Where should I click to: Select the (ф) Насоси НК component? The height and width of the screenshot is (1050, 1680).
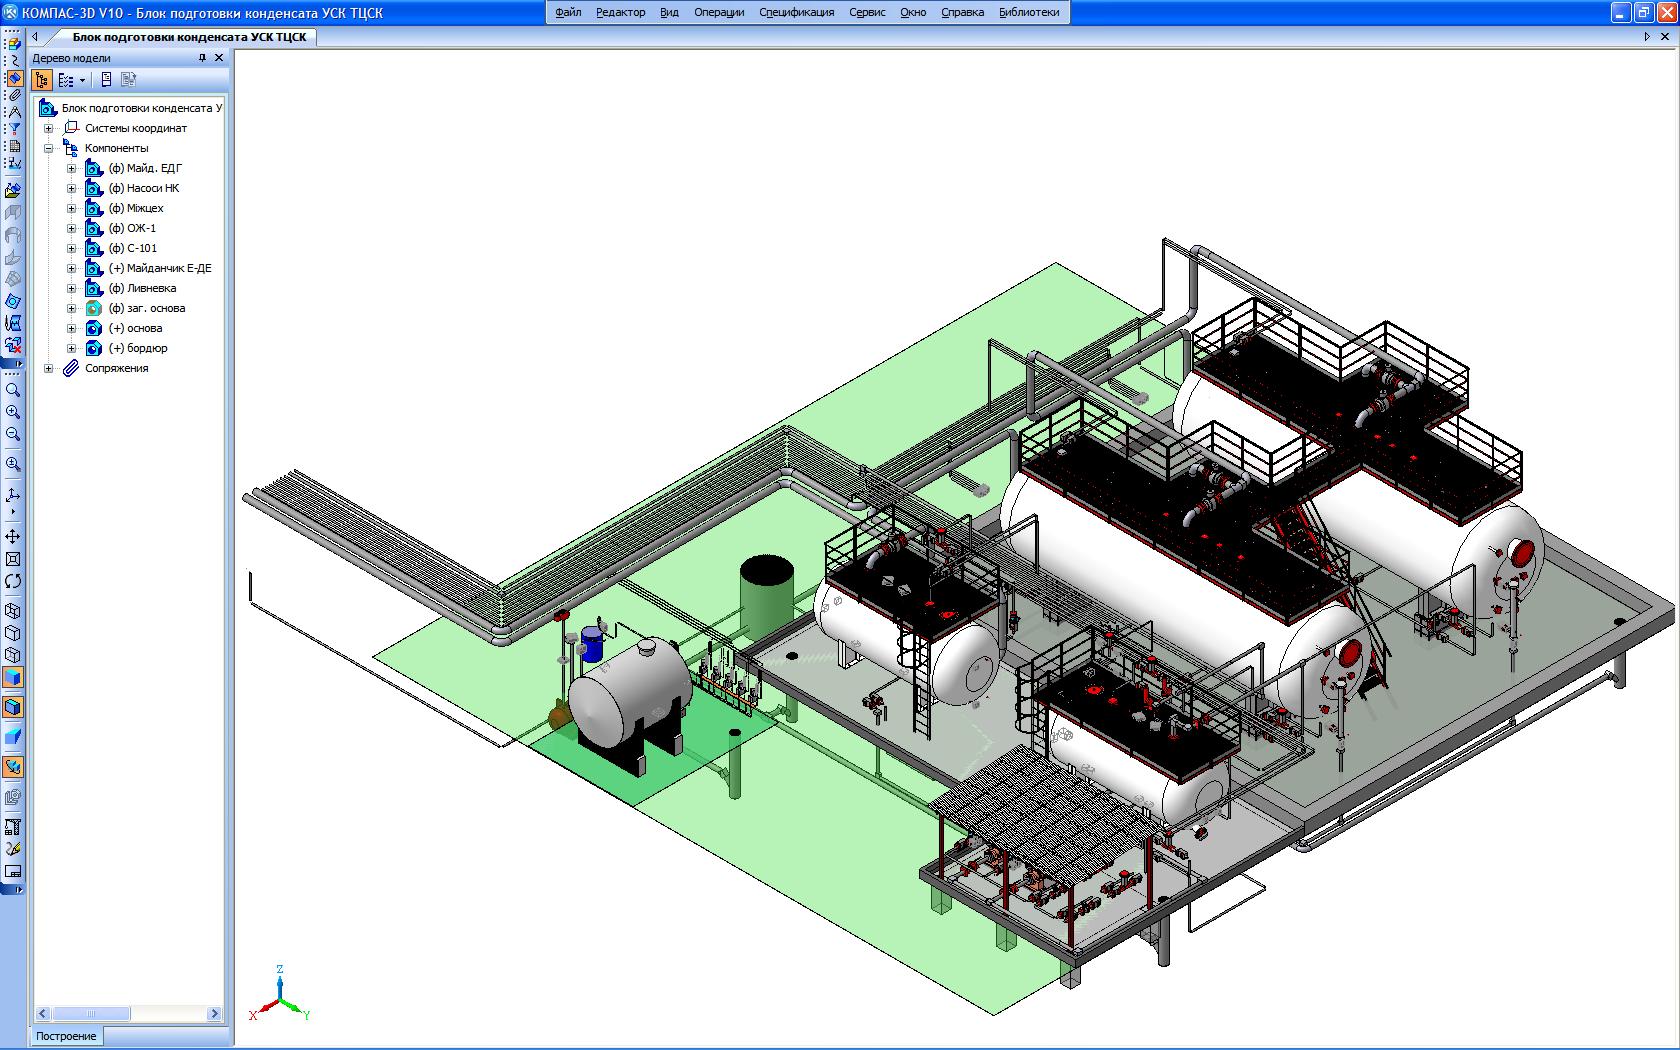point(144,188)
